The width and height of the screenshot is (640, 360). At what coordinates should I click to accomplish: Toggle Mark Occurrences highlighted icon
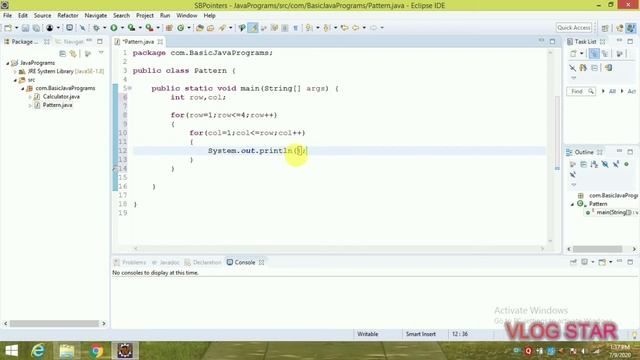253,28
